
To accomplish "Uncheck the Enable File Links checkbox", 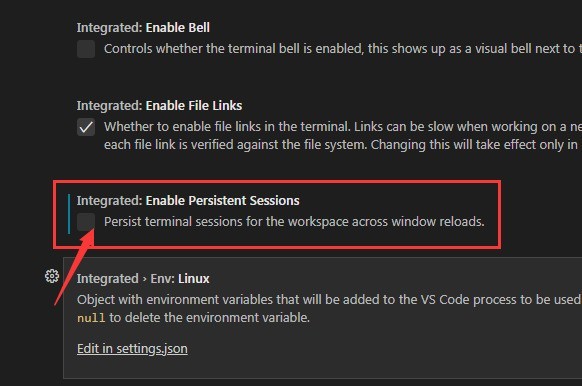I will pyautogui.click(x=86, y=127).
